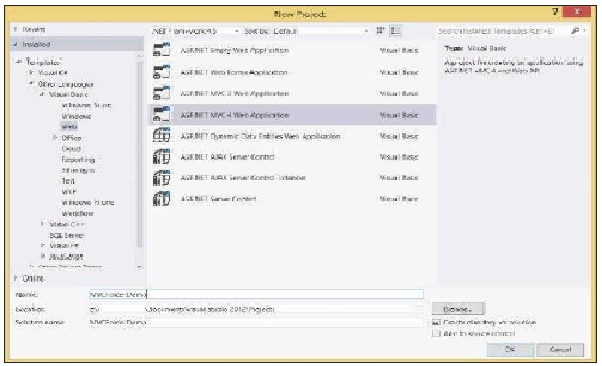602x366 pixels.
Task: Select ASP.NET MVC 3 Web Application row text
Action: 235,93
